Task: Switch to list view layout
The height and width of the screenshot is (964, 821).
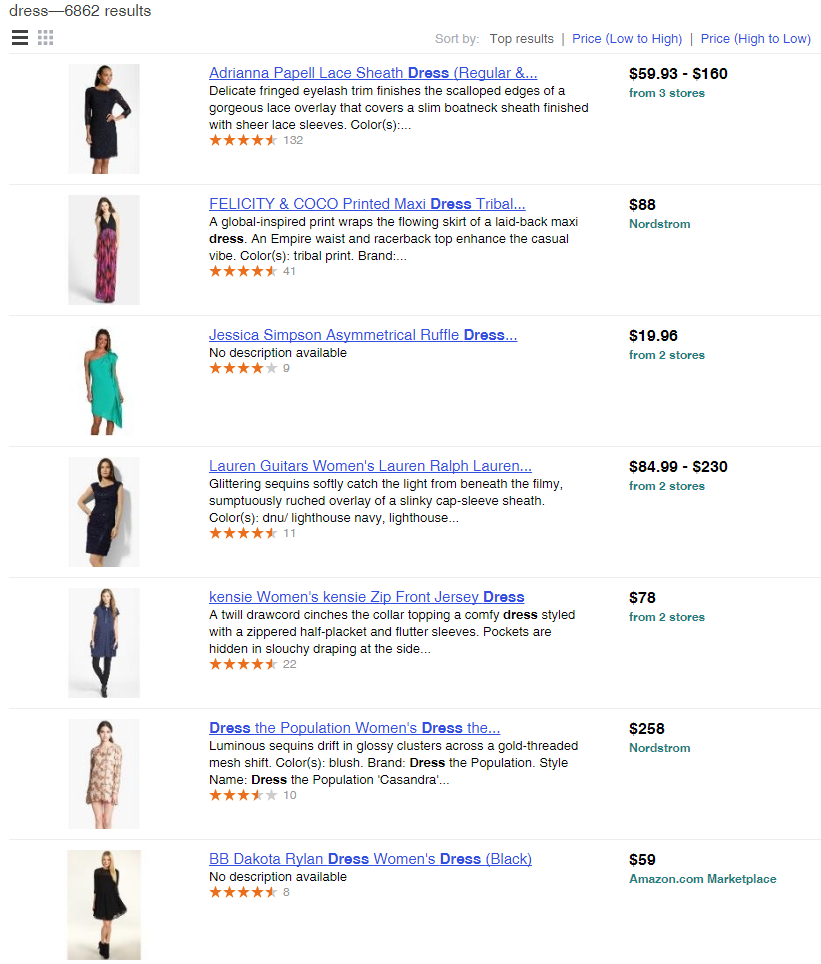Action: point(20,38)
